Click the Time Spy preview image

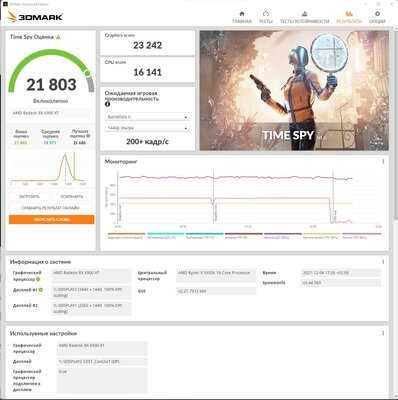(x=294, y=90)
